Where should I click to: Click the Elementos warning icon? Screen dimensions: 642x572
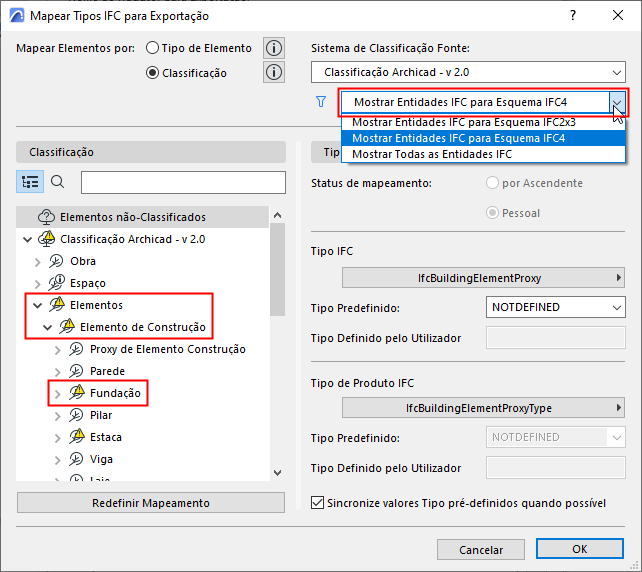coord(57,304)
